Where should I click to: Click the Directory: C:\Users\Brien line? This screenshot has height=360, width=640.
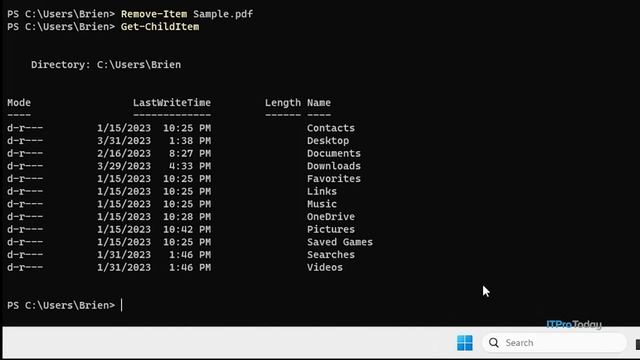click(x=106, y=65)
